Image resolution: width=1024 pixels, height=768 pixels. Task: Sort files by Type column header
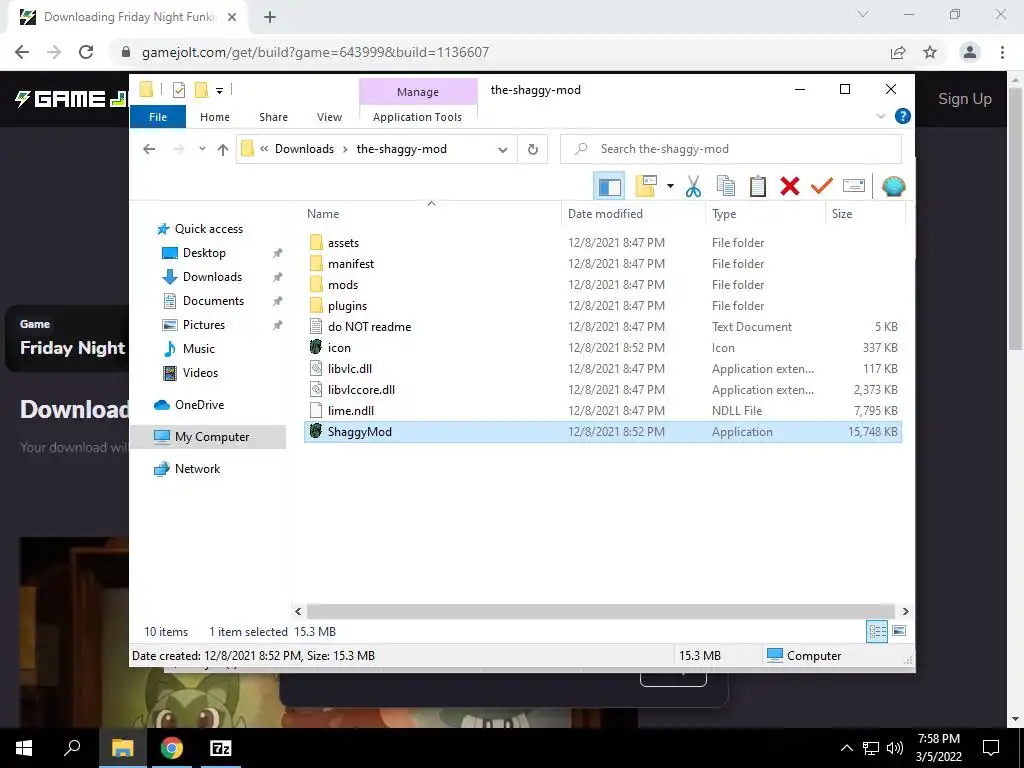tap(765, 214)
